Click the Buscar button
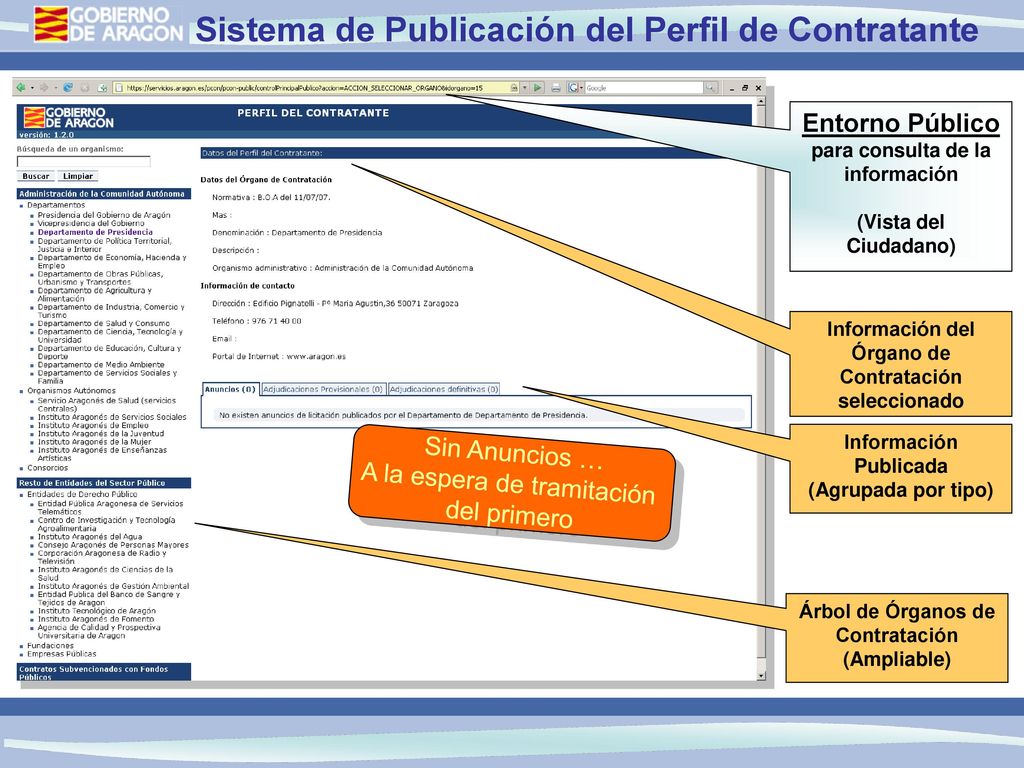Screen dimensions: 1024x768 pyautogui.click(x=35, y=176)
